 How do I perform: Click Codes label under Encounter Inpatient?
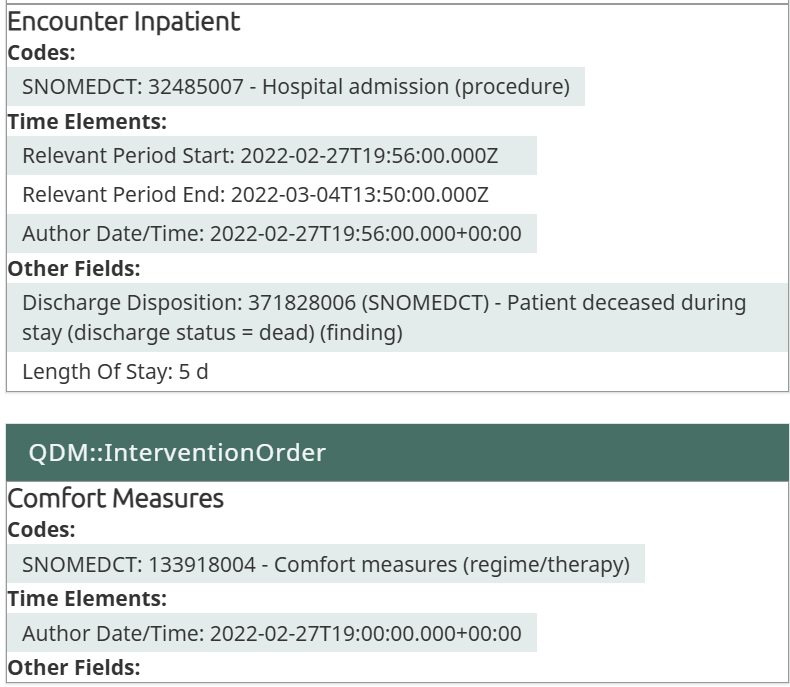pos(42,53)
